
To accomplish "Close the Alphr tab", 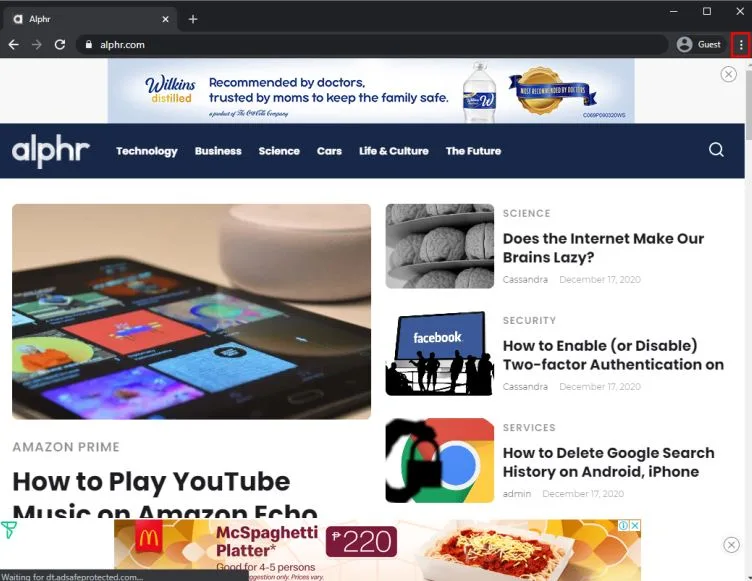I will pyautogui.click(x=165, y=19).
